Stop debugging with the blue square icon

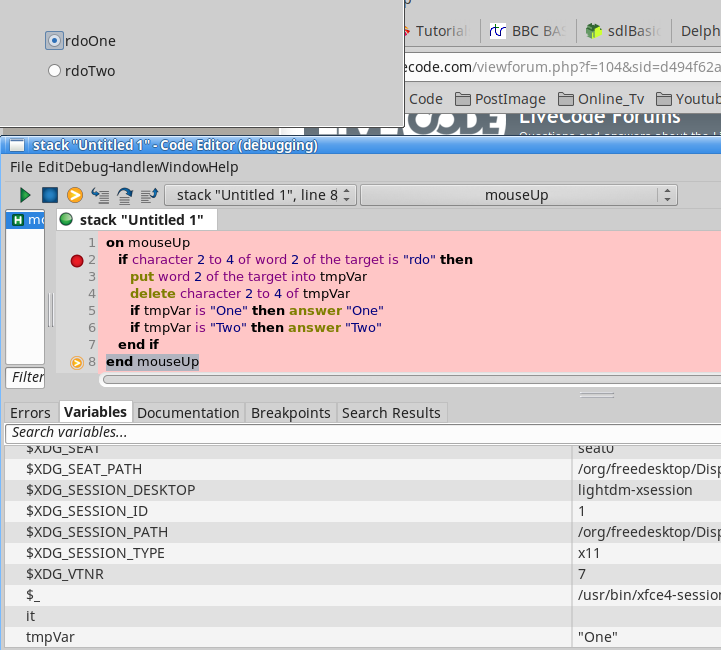point(50,195)
